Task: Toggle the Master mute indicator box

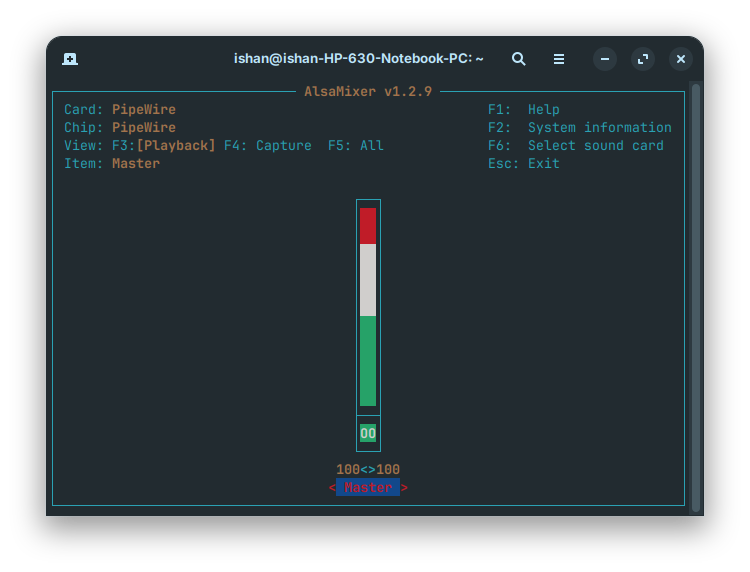Action: point(368,433)
